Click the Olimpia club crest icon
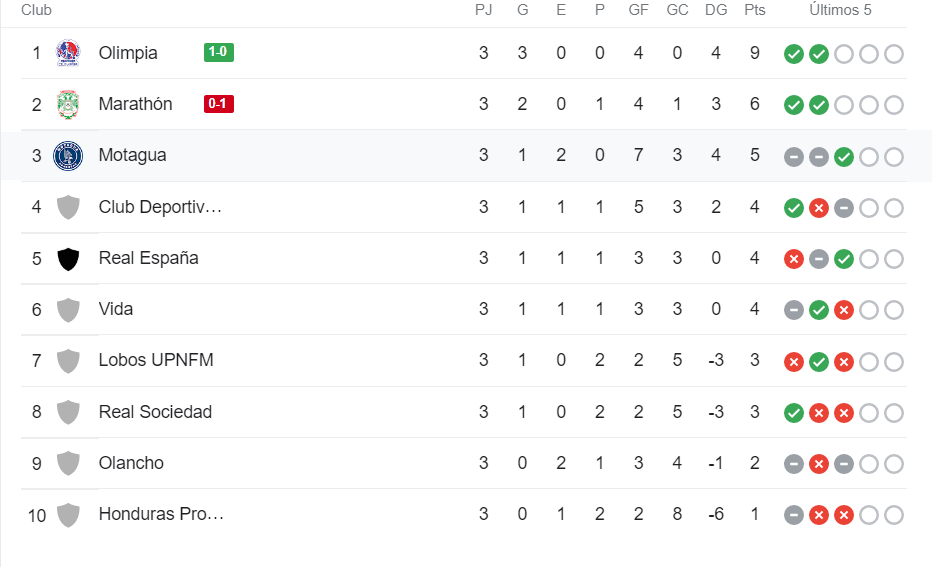932x567 pixels. tap(68, 53)
